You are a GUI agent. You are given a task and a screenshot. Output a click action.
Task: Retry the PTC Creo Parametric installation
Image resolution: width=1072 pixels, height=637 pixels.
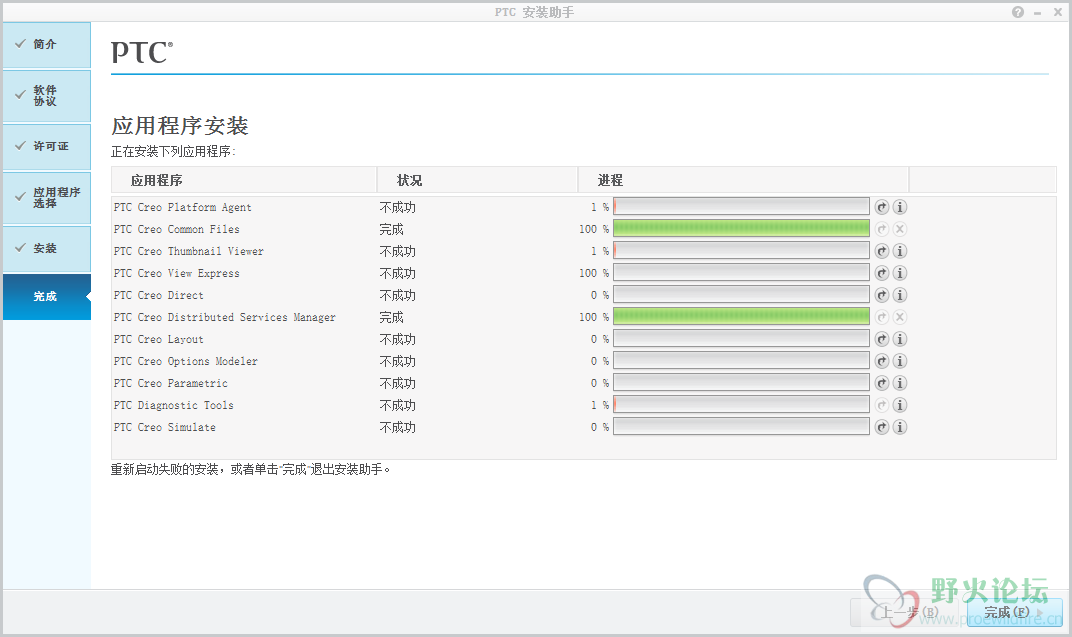pyautogui.click(x=882, y=383)
